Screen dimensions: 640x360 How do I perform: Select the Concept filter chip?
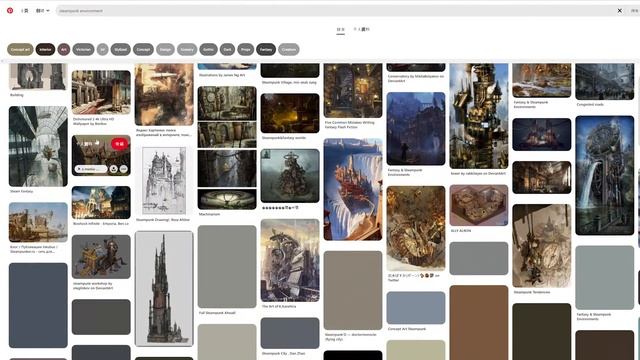click(x=143, y=49)
